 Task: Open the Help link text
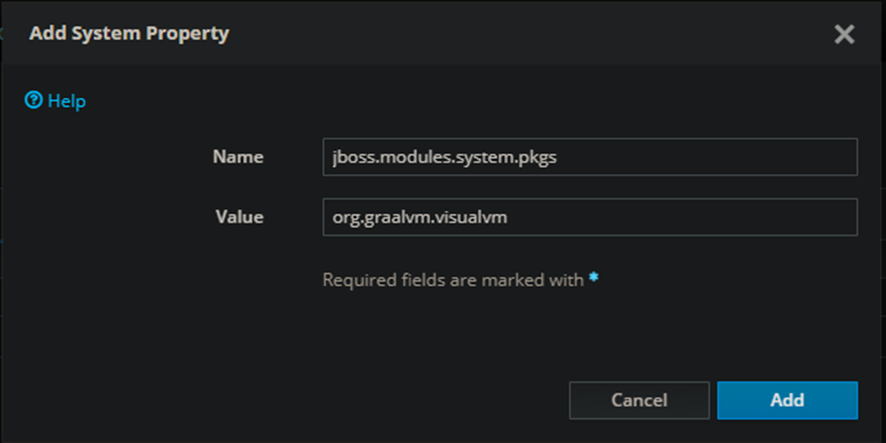coord(66,101)
